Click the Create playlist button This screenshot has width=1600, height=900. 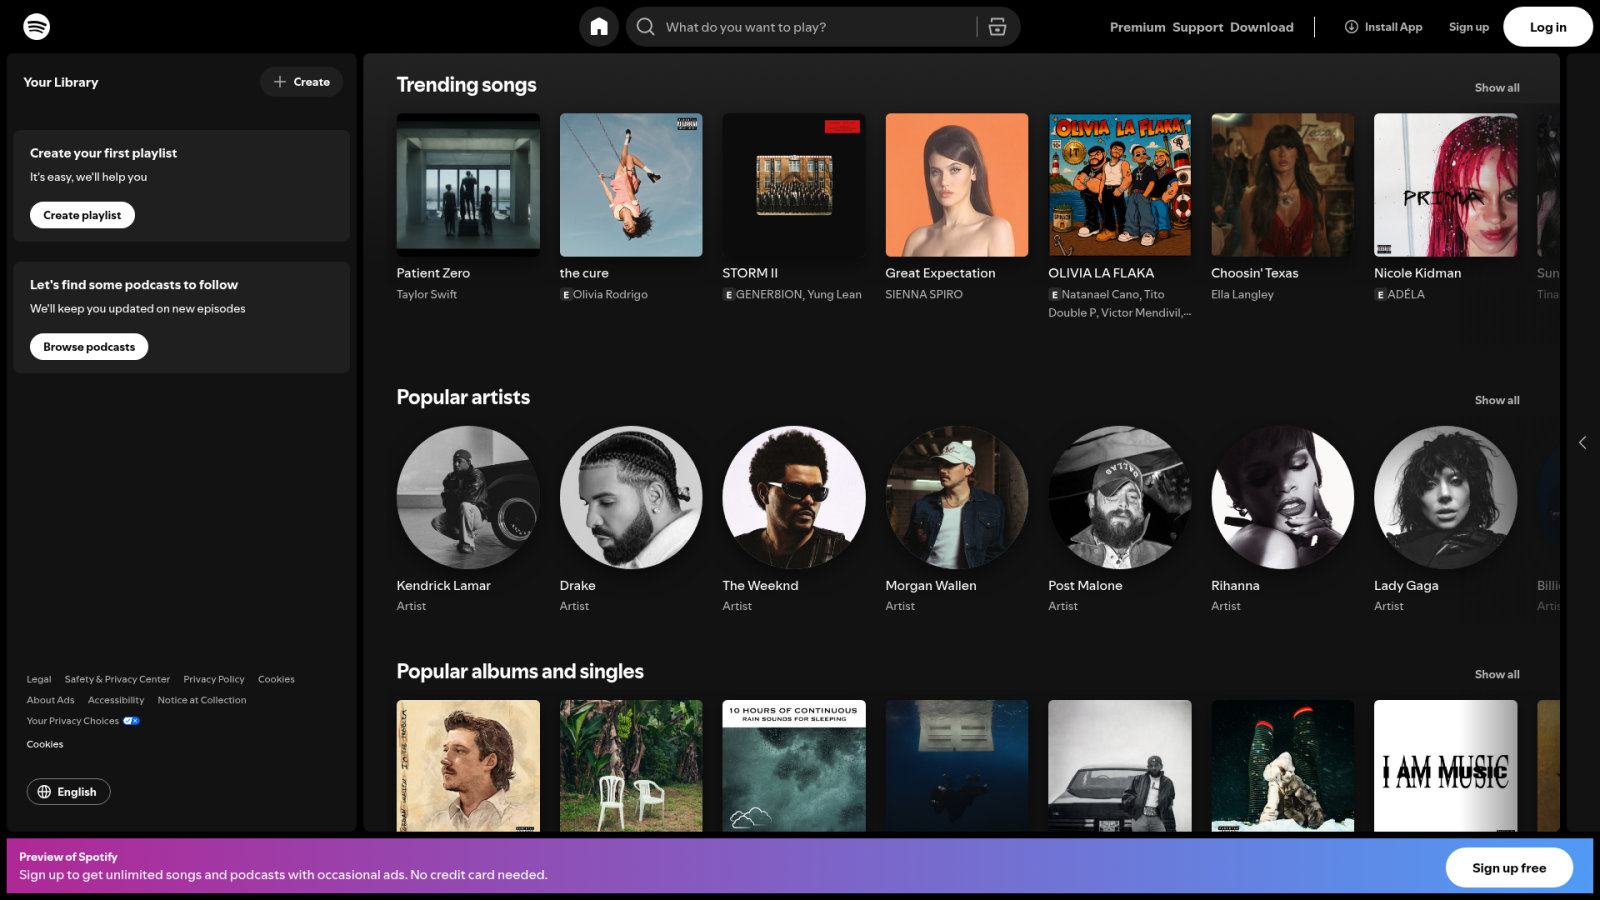(82, 215)
